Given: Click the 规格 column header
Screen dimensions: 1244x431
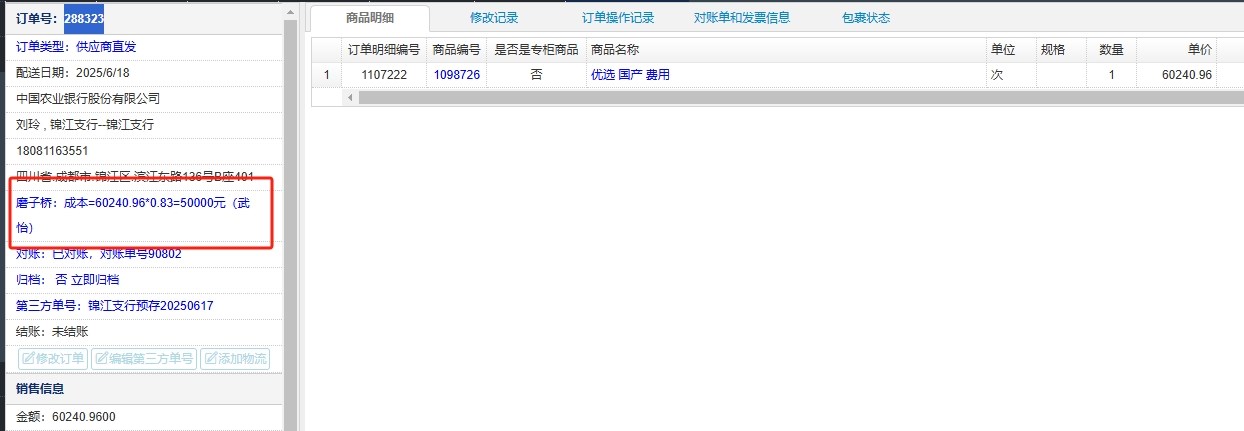Looking at the screenshot, I should pyautogui.click(x=1061, y=50).
